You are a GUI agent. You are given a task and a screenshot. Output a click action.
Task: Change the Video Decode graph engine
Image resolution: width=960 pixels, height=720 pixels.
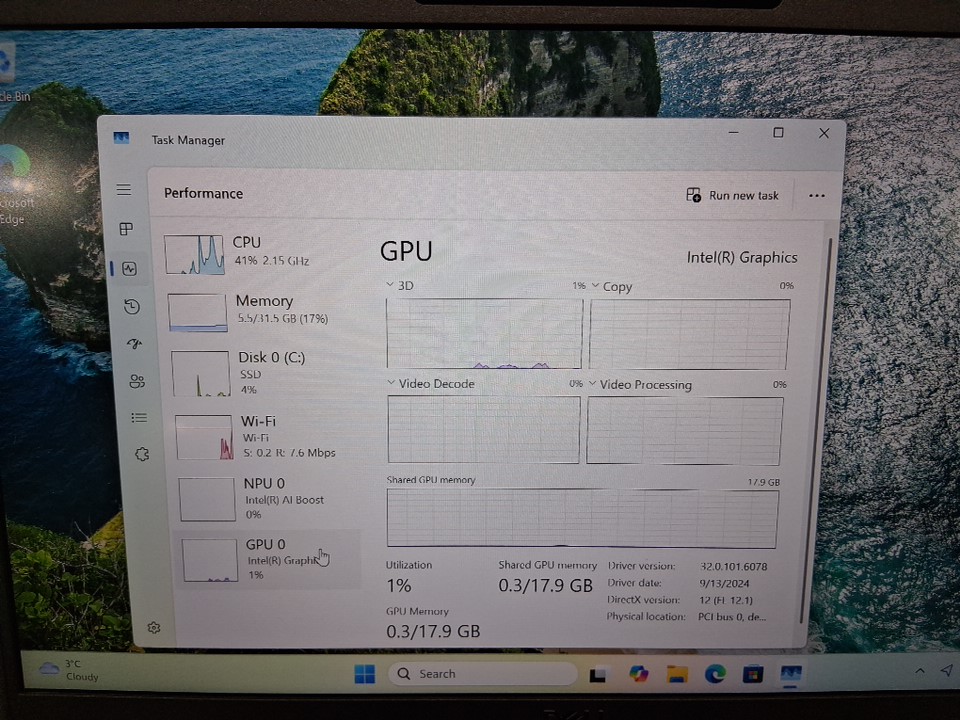(391, 384)
